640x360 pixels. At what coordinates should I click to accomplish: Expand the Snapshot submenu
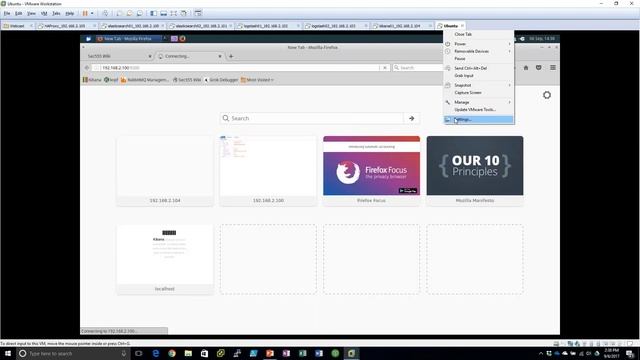coord(478,85)
